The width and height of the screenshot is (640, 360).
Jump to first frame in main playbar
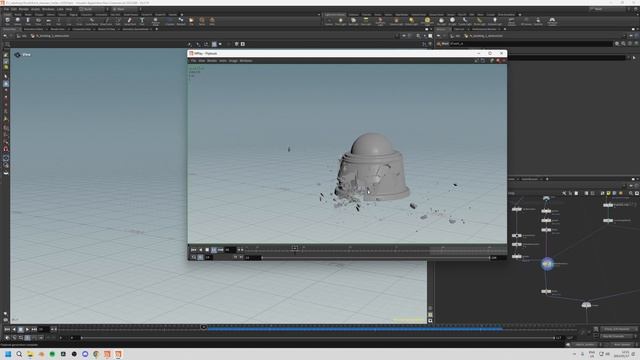coord(7,329)
